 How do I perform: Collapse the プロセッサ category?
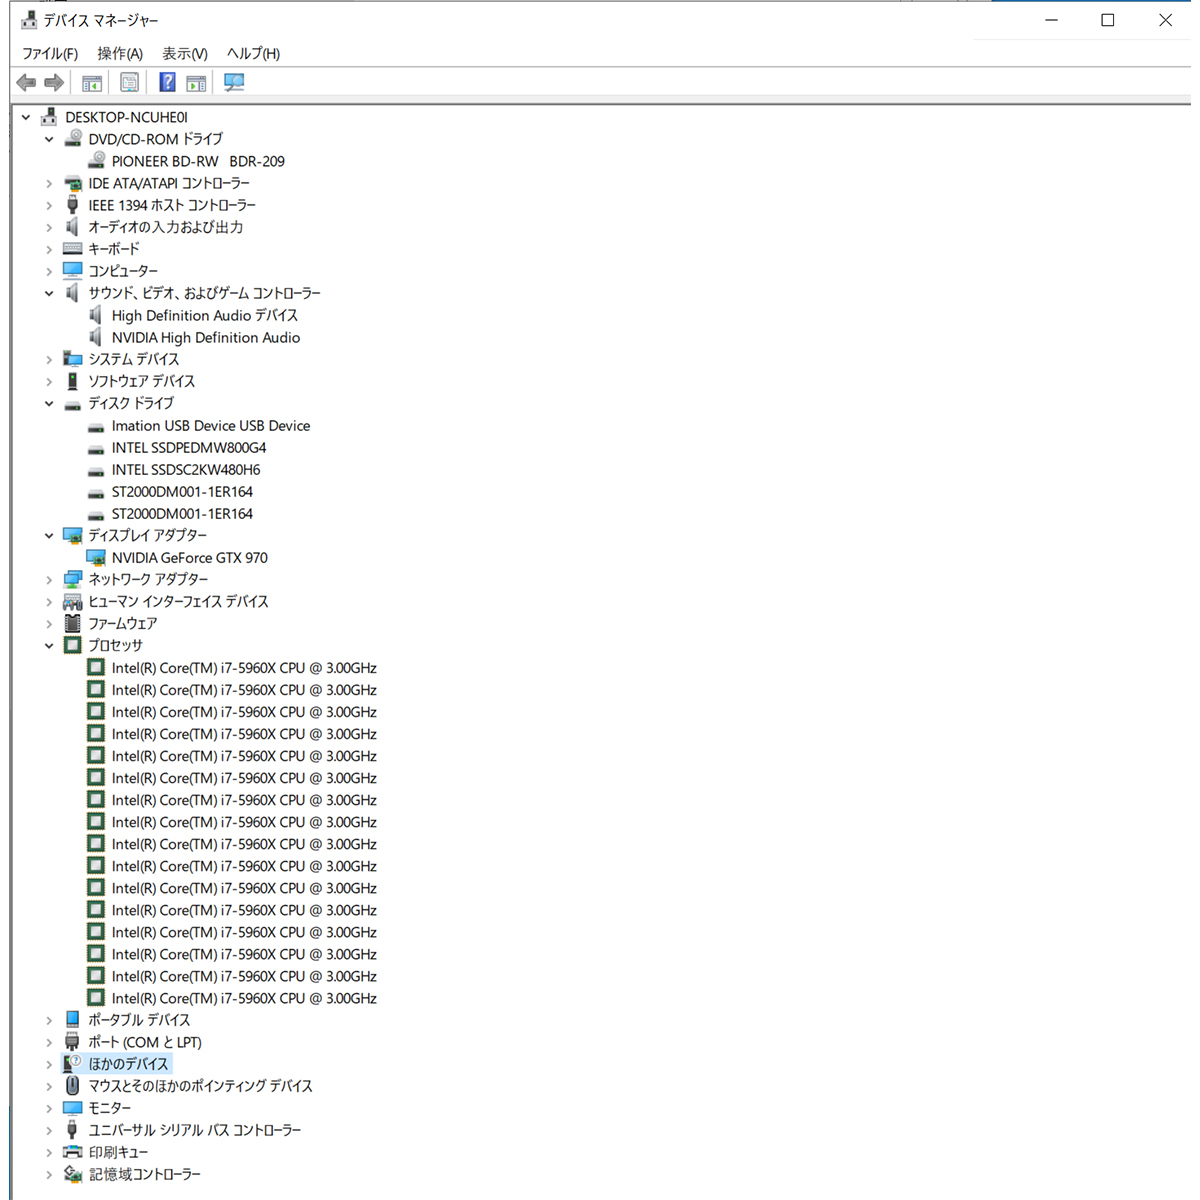[x=49, y=645]
